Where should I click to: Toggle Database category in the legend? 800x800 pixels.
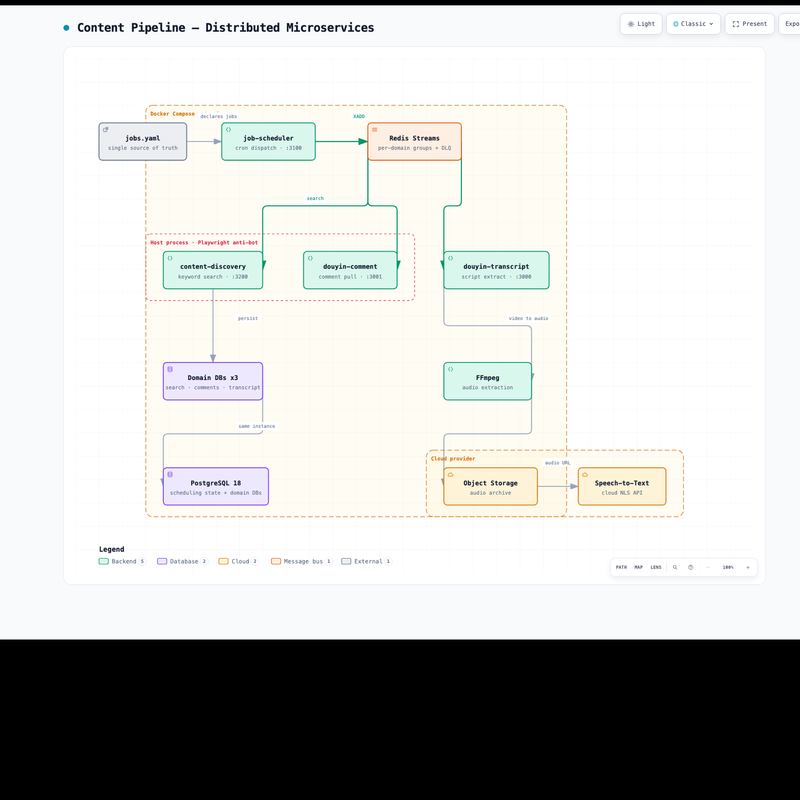(182, 561)
